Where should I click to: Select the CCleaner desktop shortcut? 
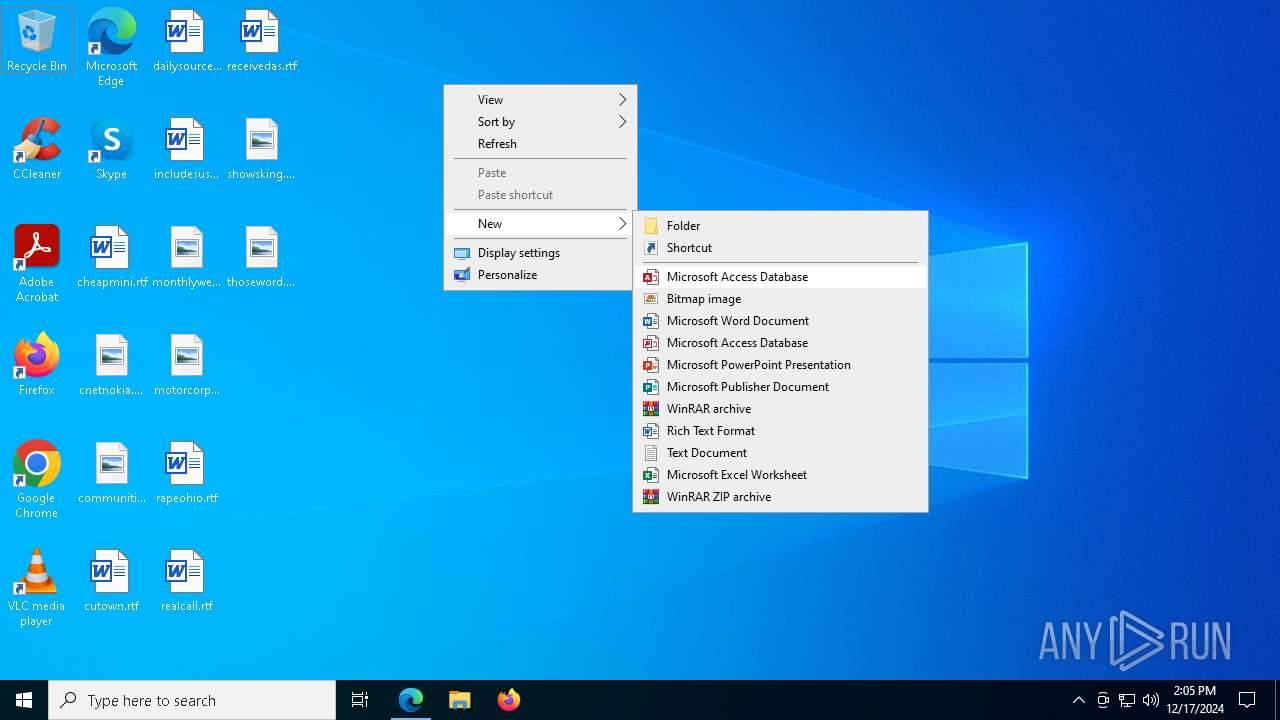point(37,148)
